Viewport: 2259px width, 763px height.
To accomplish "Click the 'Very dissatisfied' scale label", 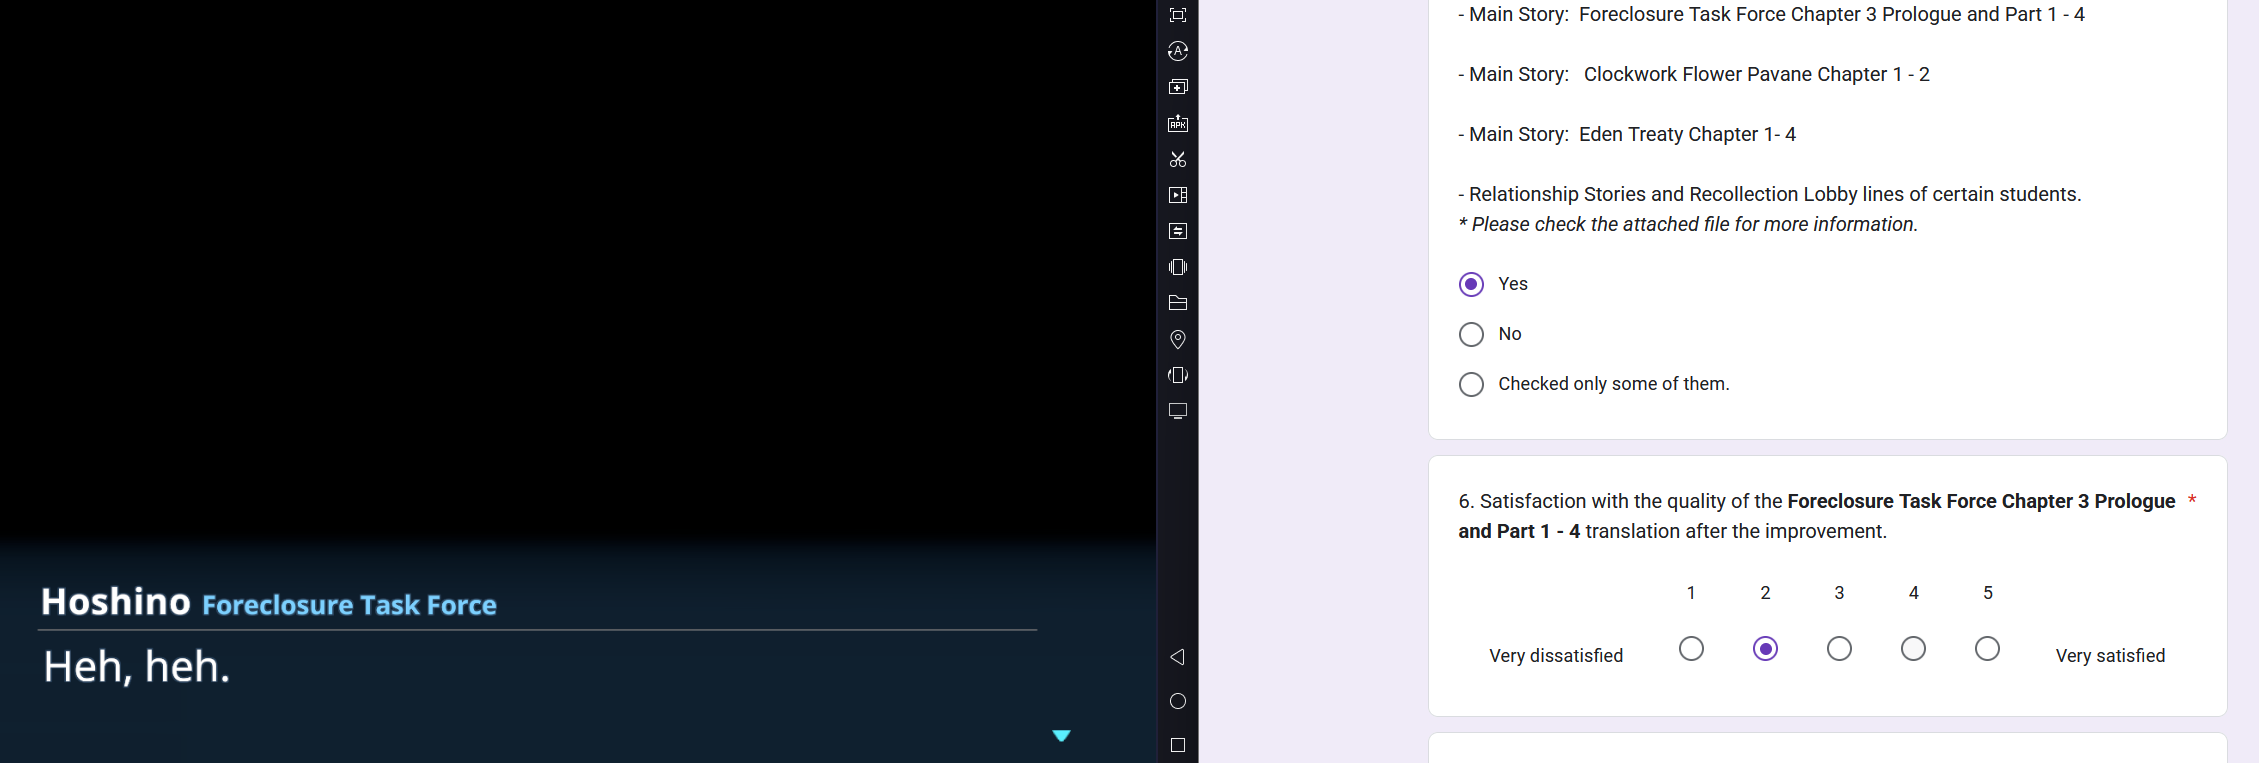I will click(1556, 656).
